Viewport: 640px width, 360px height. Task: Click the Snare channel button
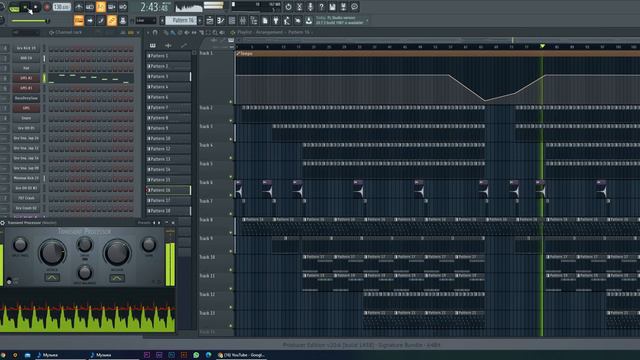[x=26, y=118]
